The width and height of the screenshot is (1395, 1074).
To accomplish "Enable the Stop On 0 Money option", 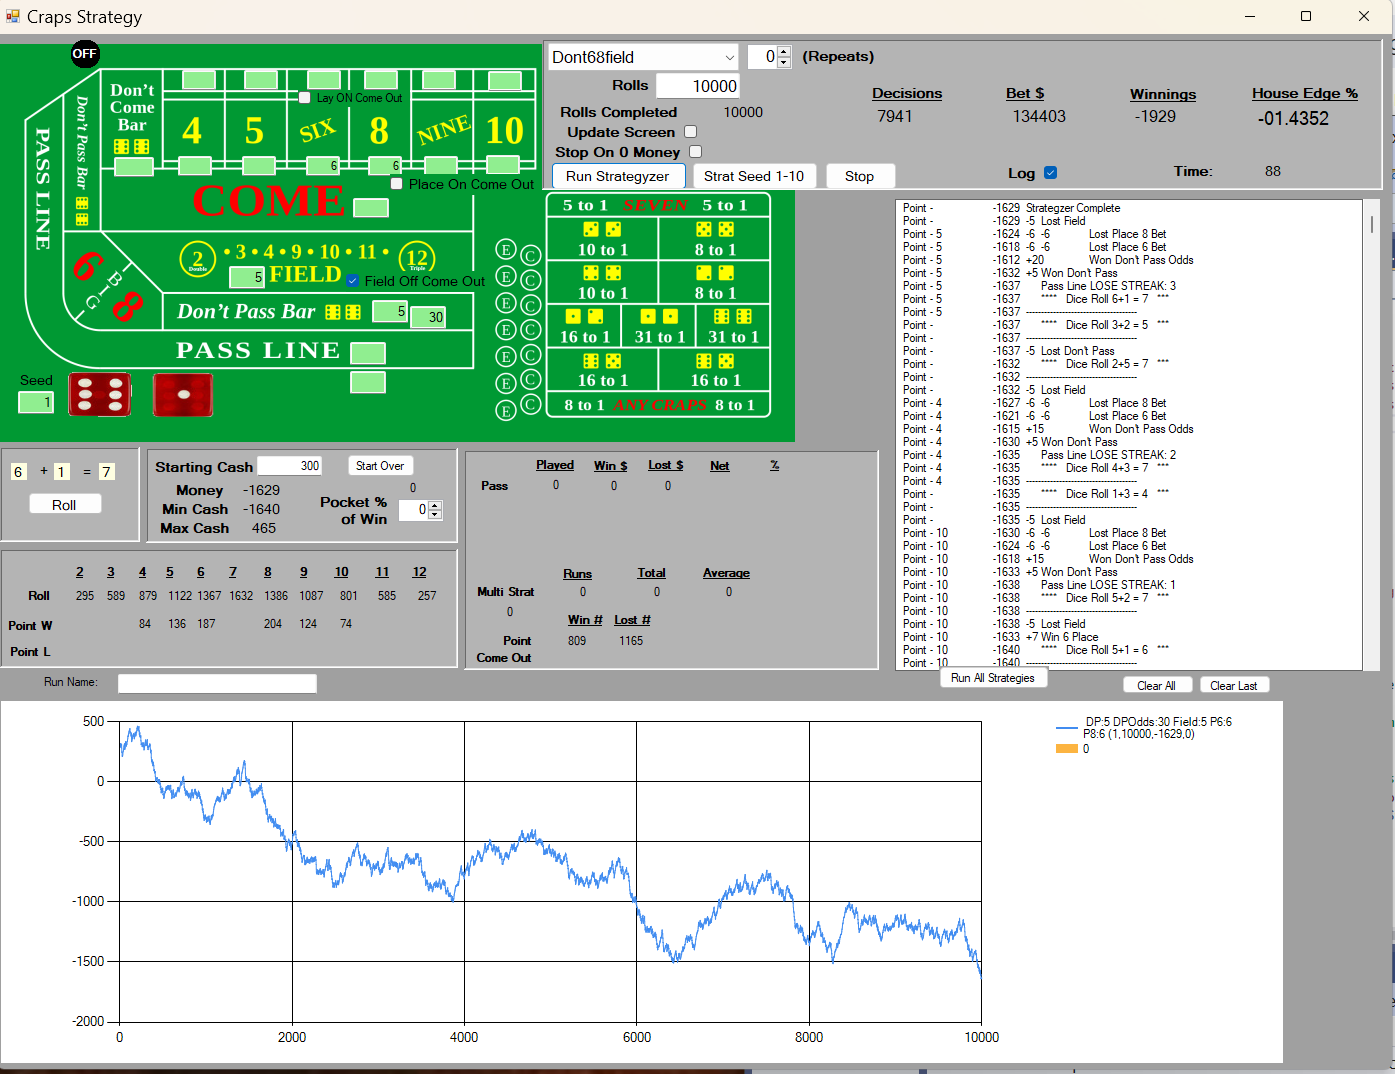I will pyautogui.click(x=695, y=152).
